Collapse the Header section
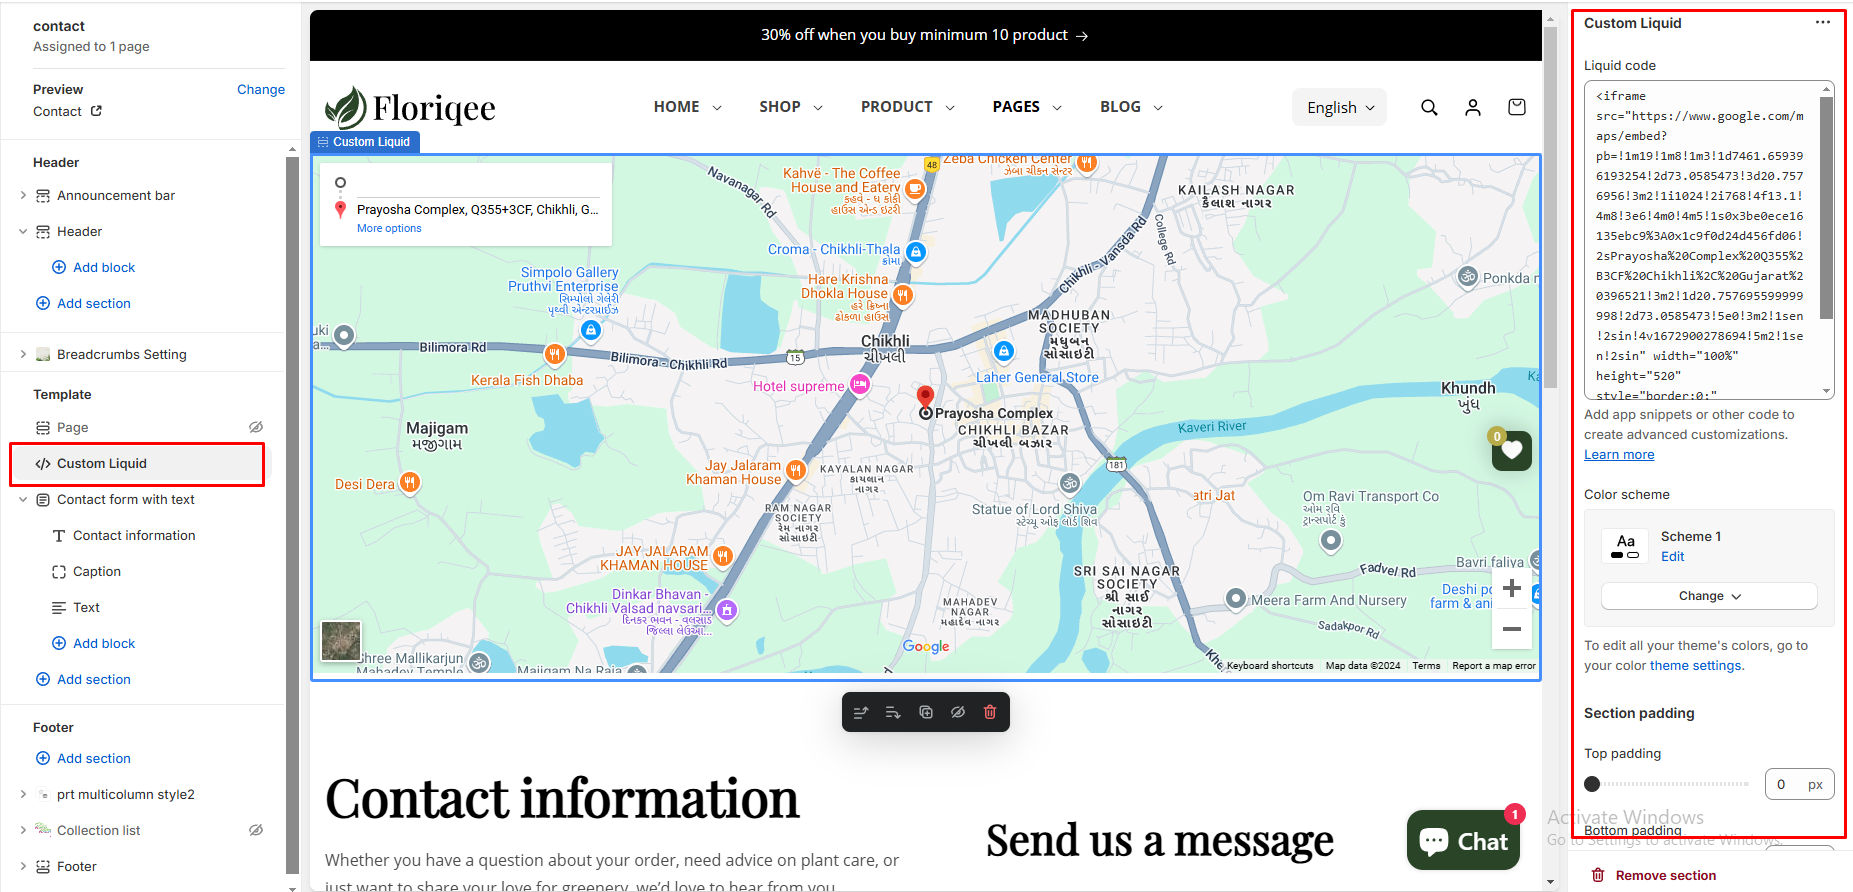1853x892 pixels. [x=23, y=231]
